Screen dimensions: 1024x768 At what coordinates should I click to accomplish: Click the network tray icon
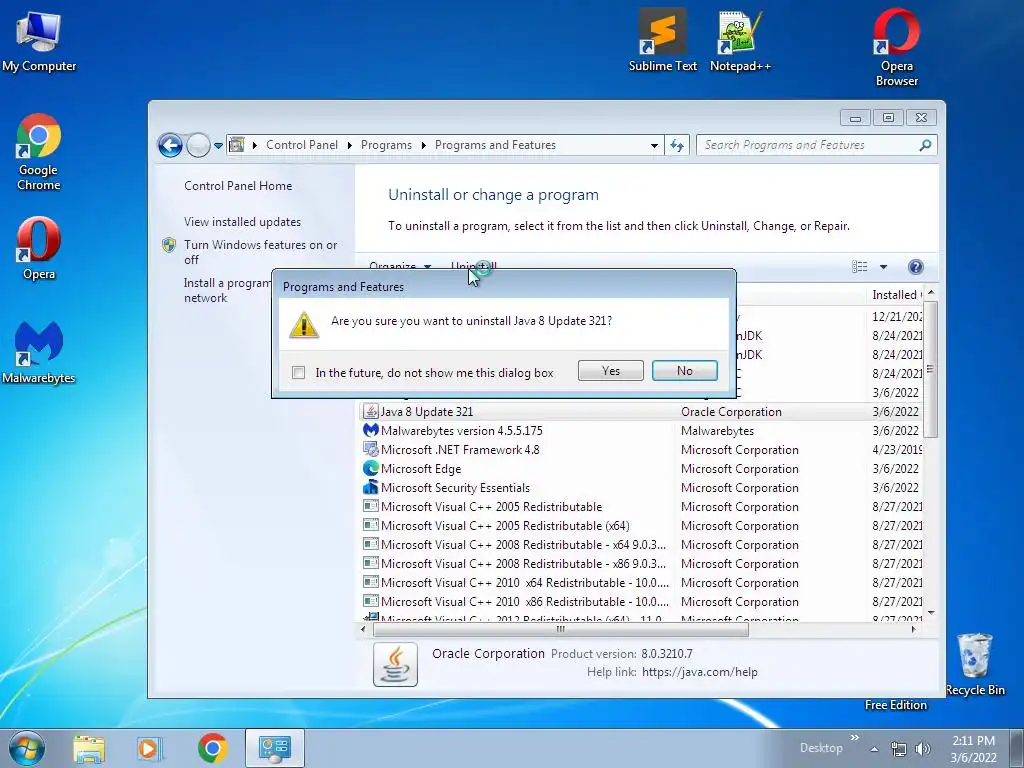(899, 749)
